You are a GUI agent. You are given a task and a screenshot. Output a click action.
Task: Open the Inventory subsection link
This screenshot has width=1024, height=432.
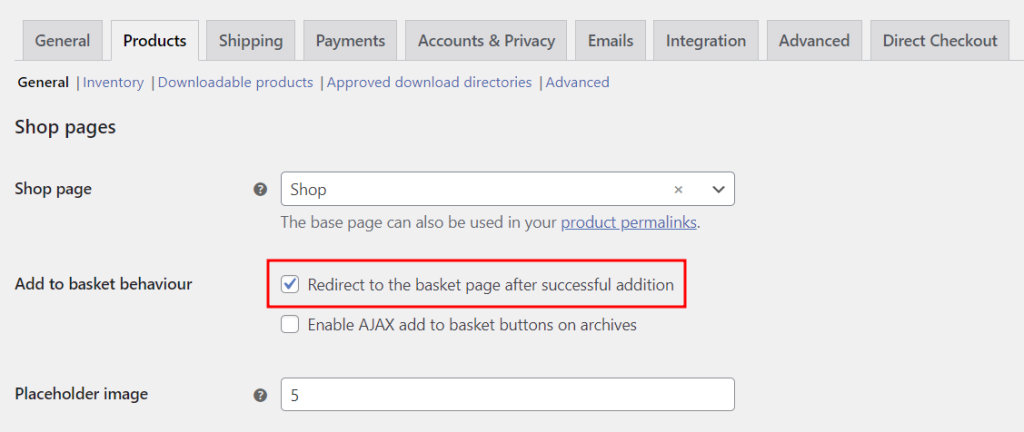113,82
